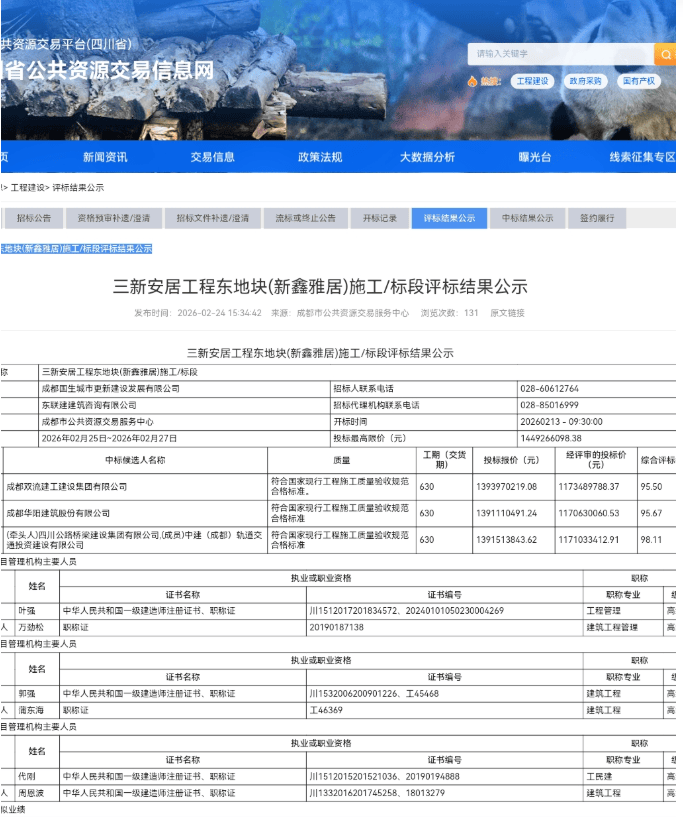Click 成都华阳建筑股份有限公司 candidate cell

click(135, 513)
